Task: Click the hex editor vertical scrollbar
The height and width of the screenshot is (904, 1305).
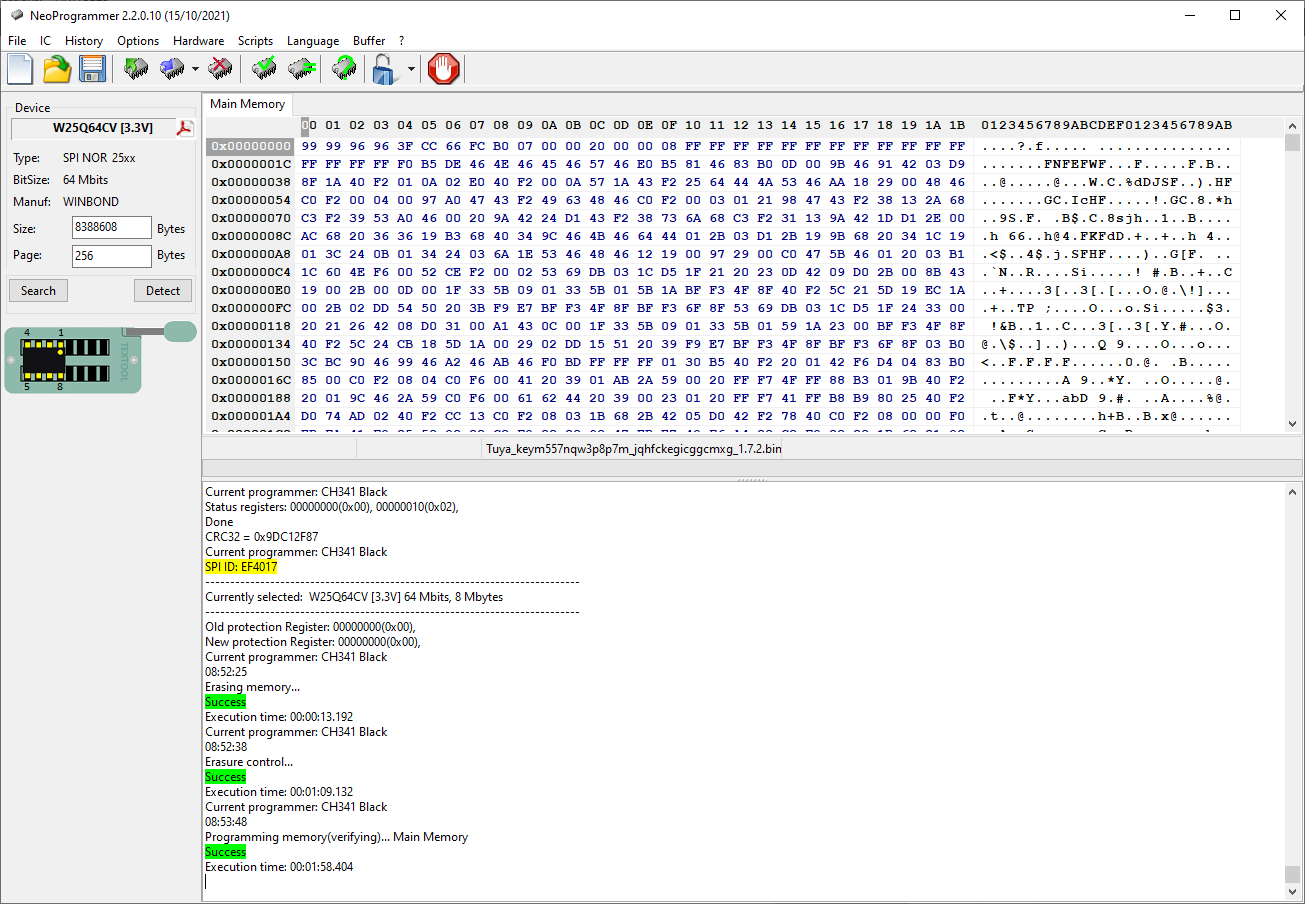Action: 1293,275
